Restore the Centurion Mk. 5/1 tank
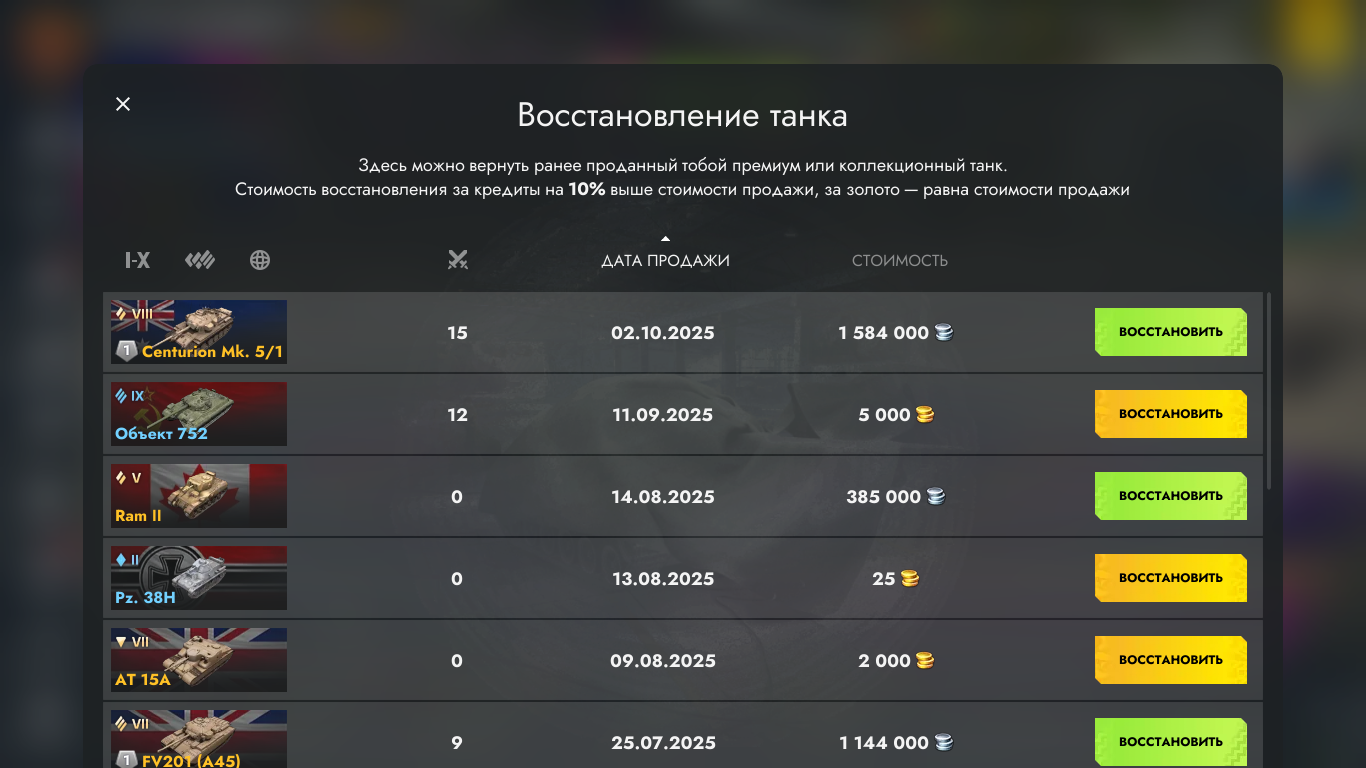Image resolution: width=1366 pixels, height=768 pixels. (1170, 332)
